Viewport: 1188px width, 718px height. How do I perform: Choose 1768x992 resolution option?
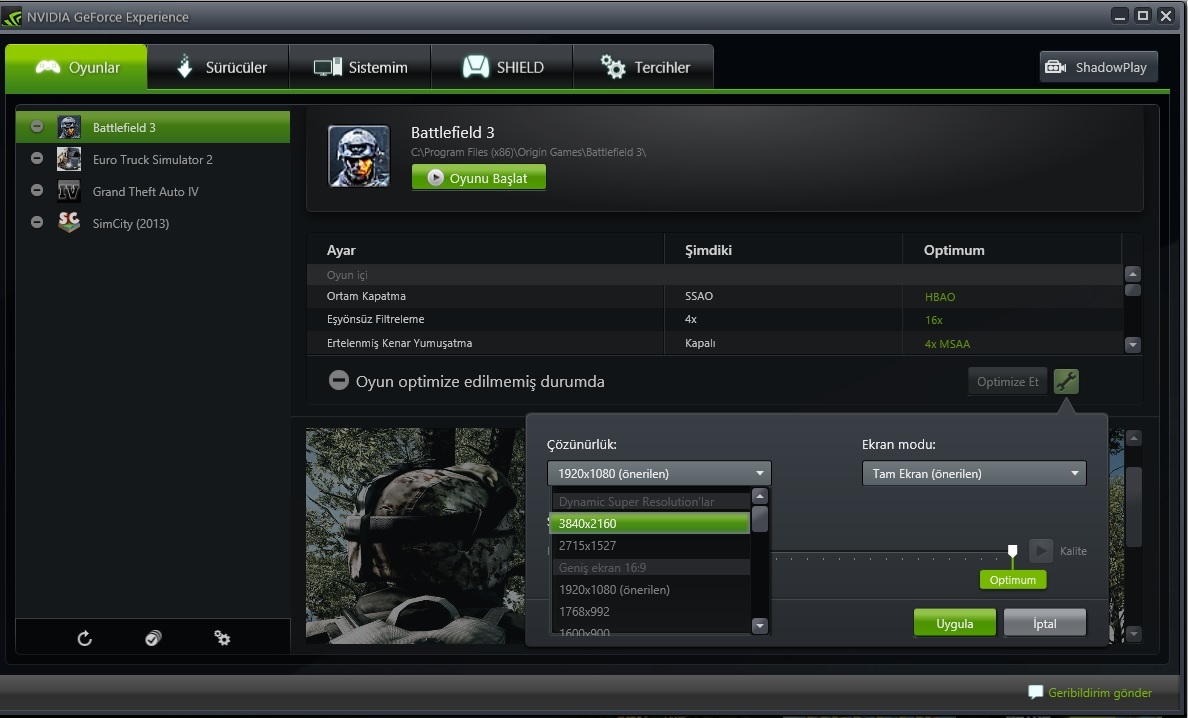651,611
